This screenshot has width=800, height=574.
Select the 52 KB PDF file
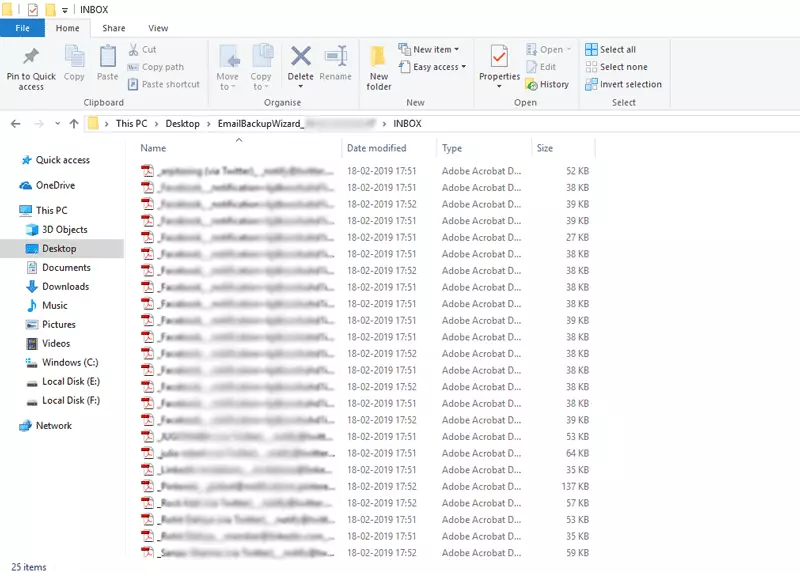[366, 171]
